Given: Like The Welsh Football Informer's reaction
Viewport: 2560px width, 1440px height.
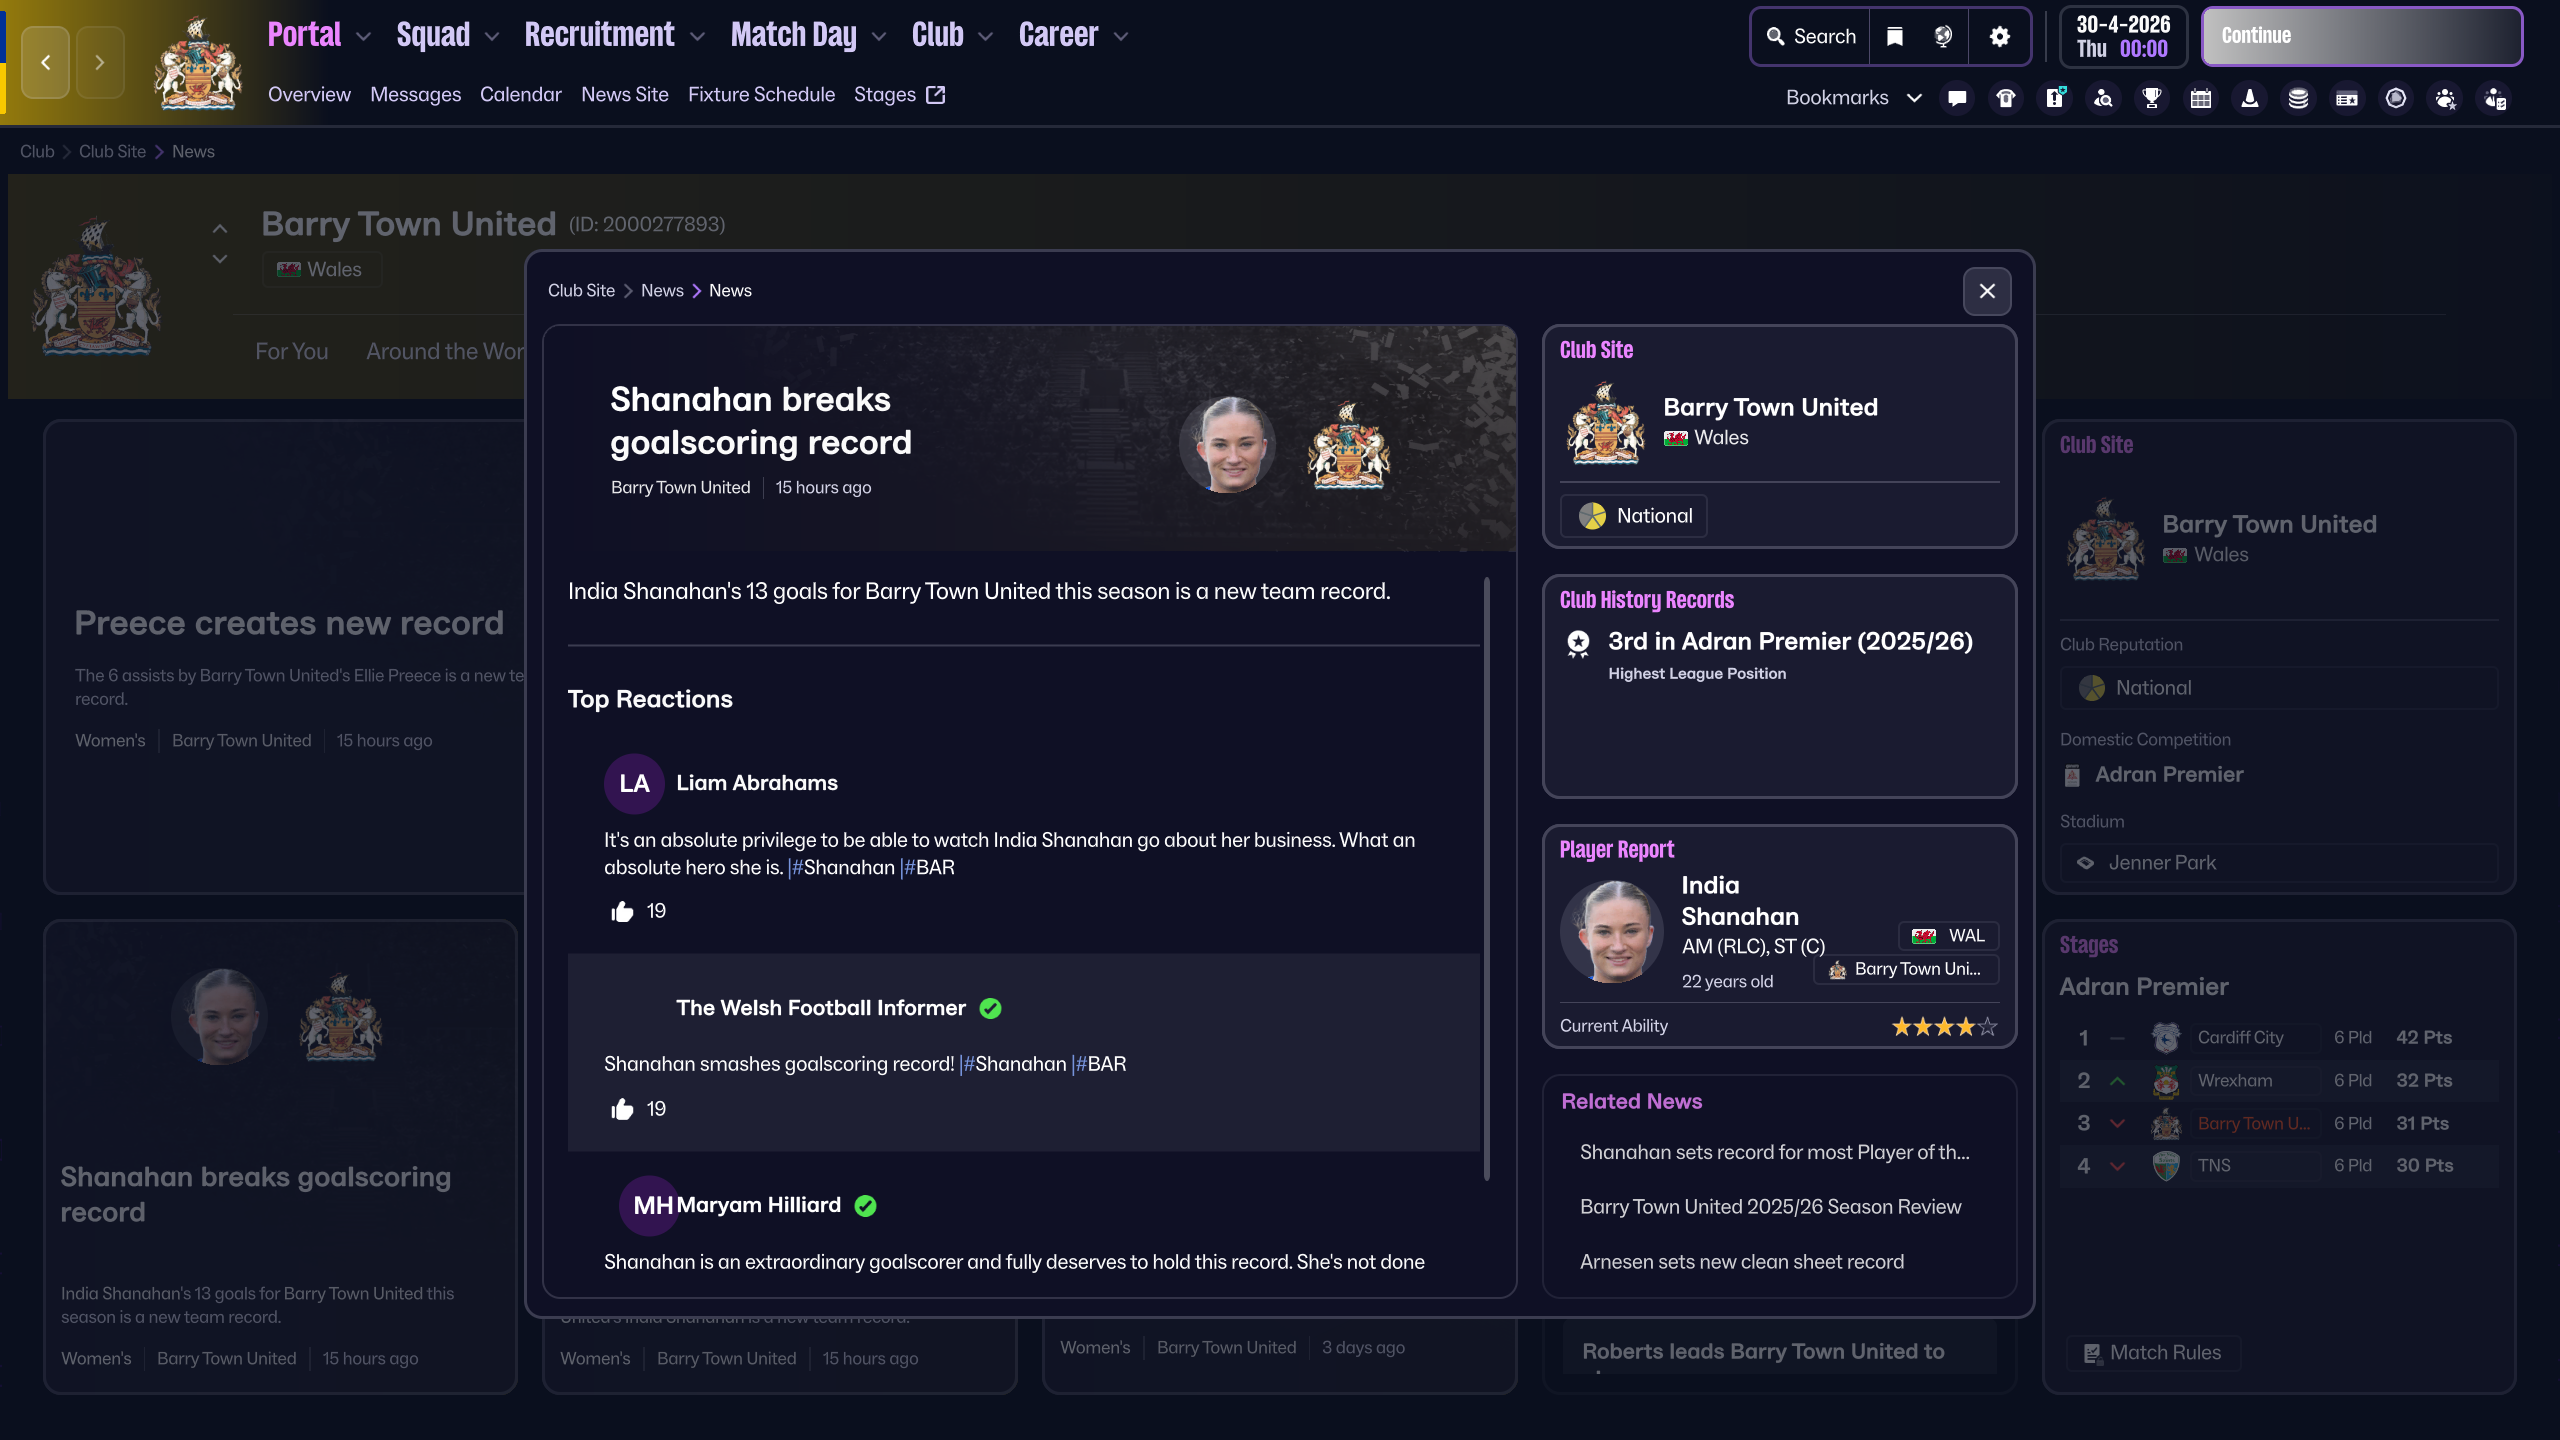Looking at the screenshot, I should click(x=622, y=1109).
